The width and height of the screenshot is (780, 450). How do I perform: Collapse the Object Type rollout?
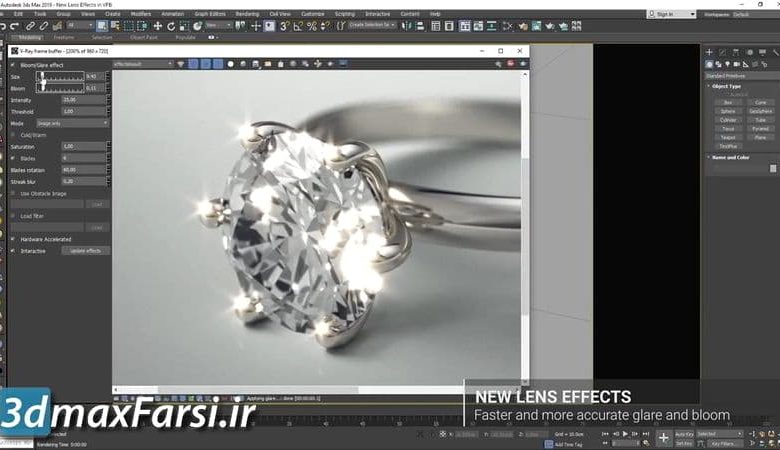point(726,86)
